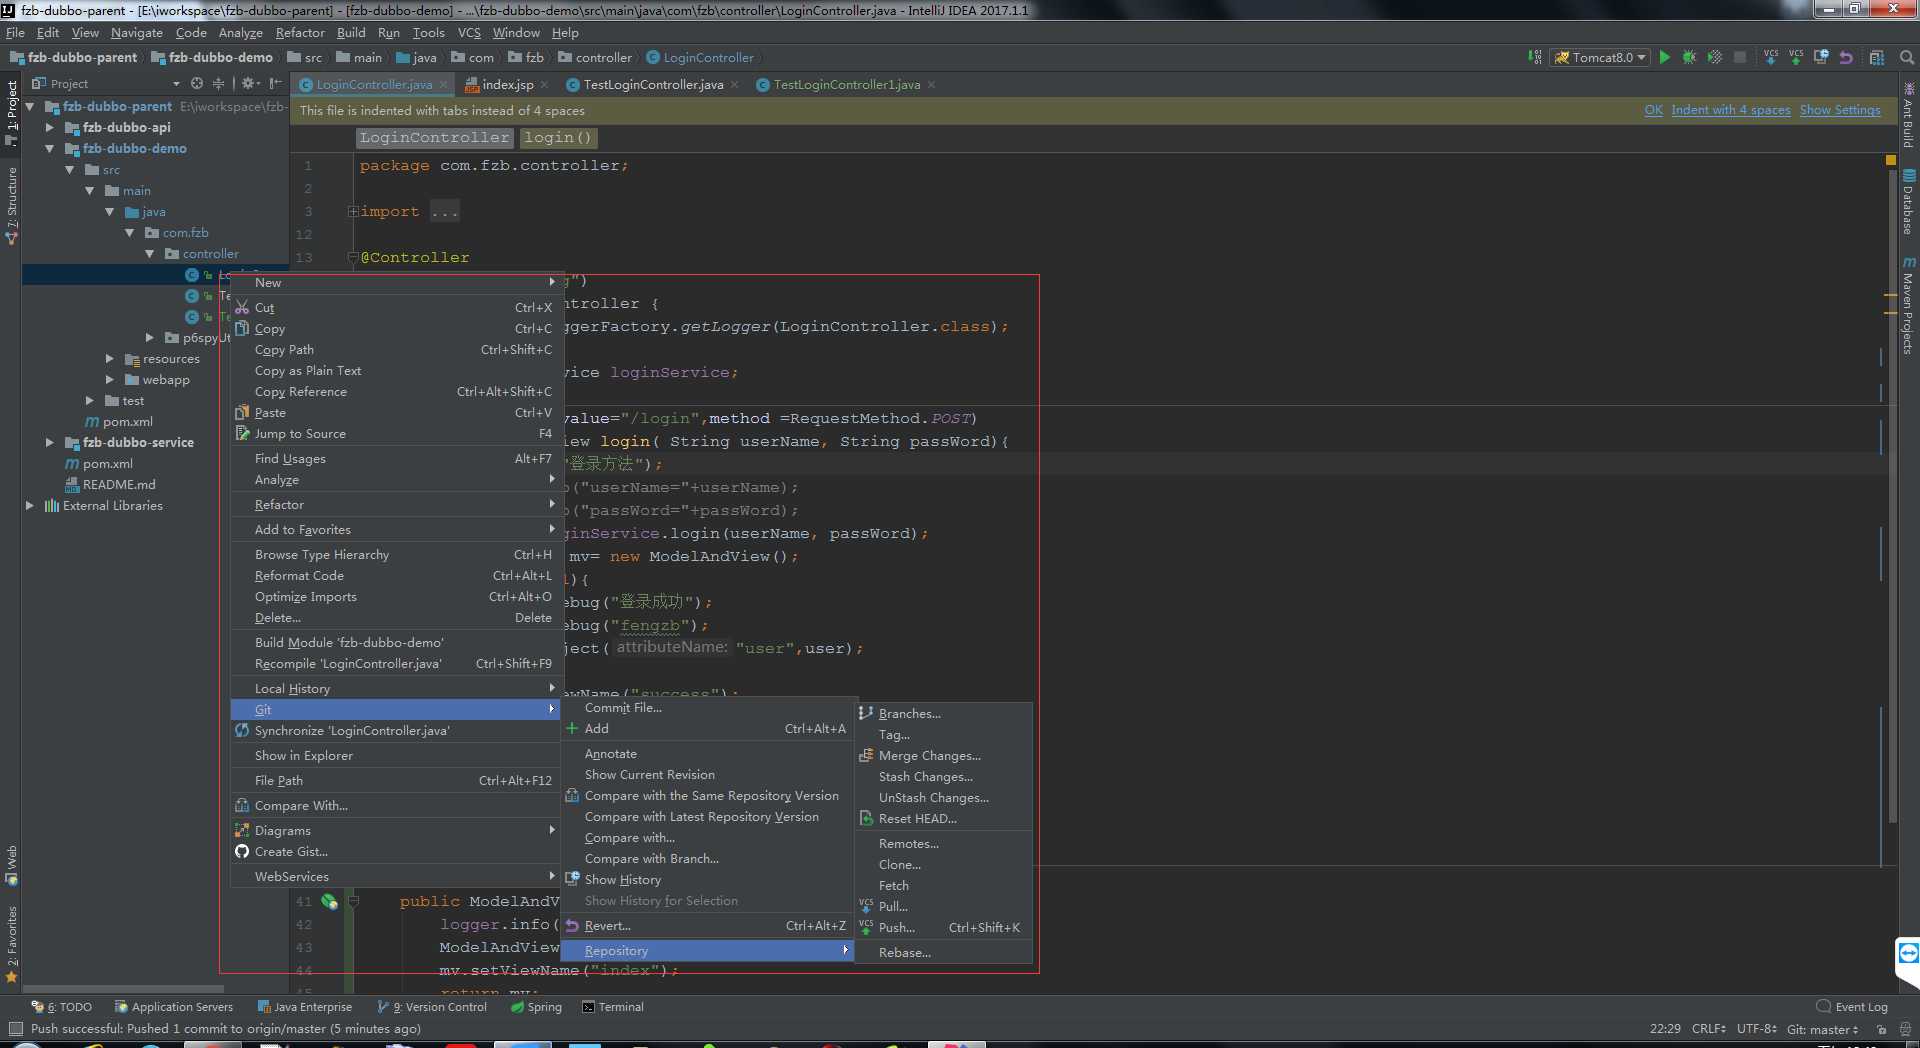The width and height of the screenshot is (1920, 1048).
Task: Open Application Servers tool window
Action: tap(174, 1007)
